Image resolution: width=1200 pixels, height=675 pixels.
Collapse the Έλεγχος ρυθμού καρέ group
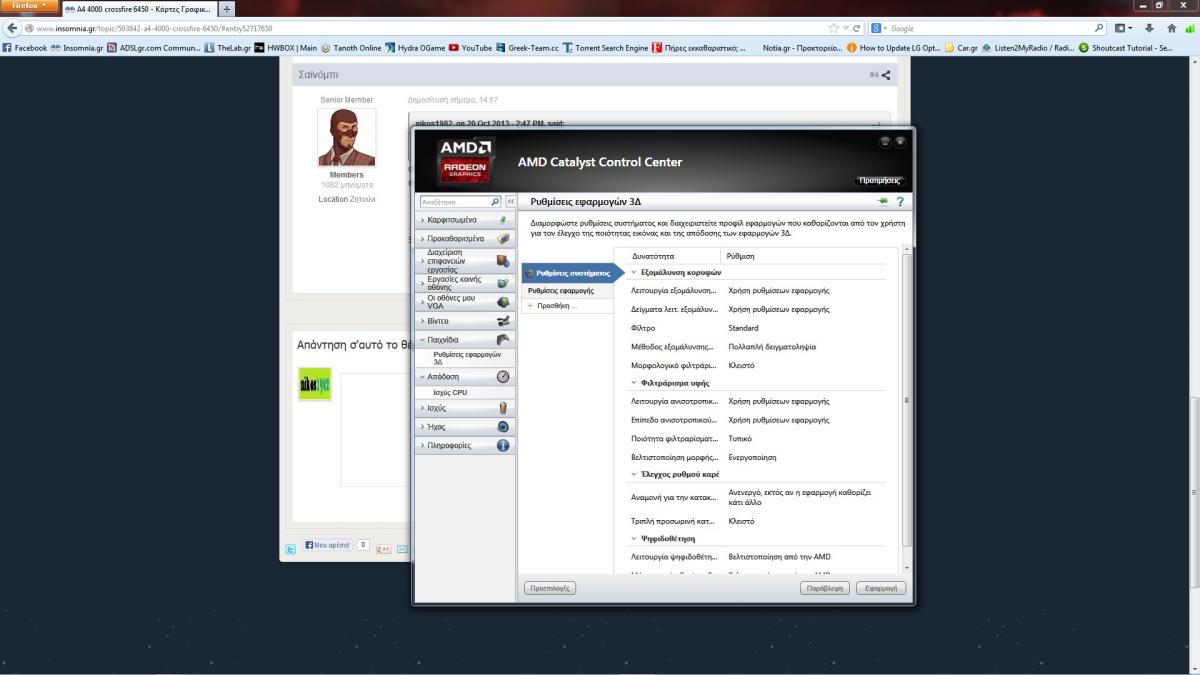634,474
